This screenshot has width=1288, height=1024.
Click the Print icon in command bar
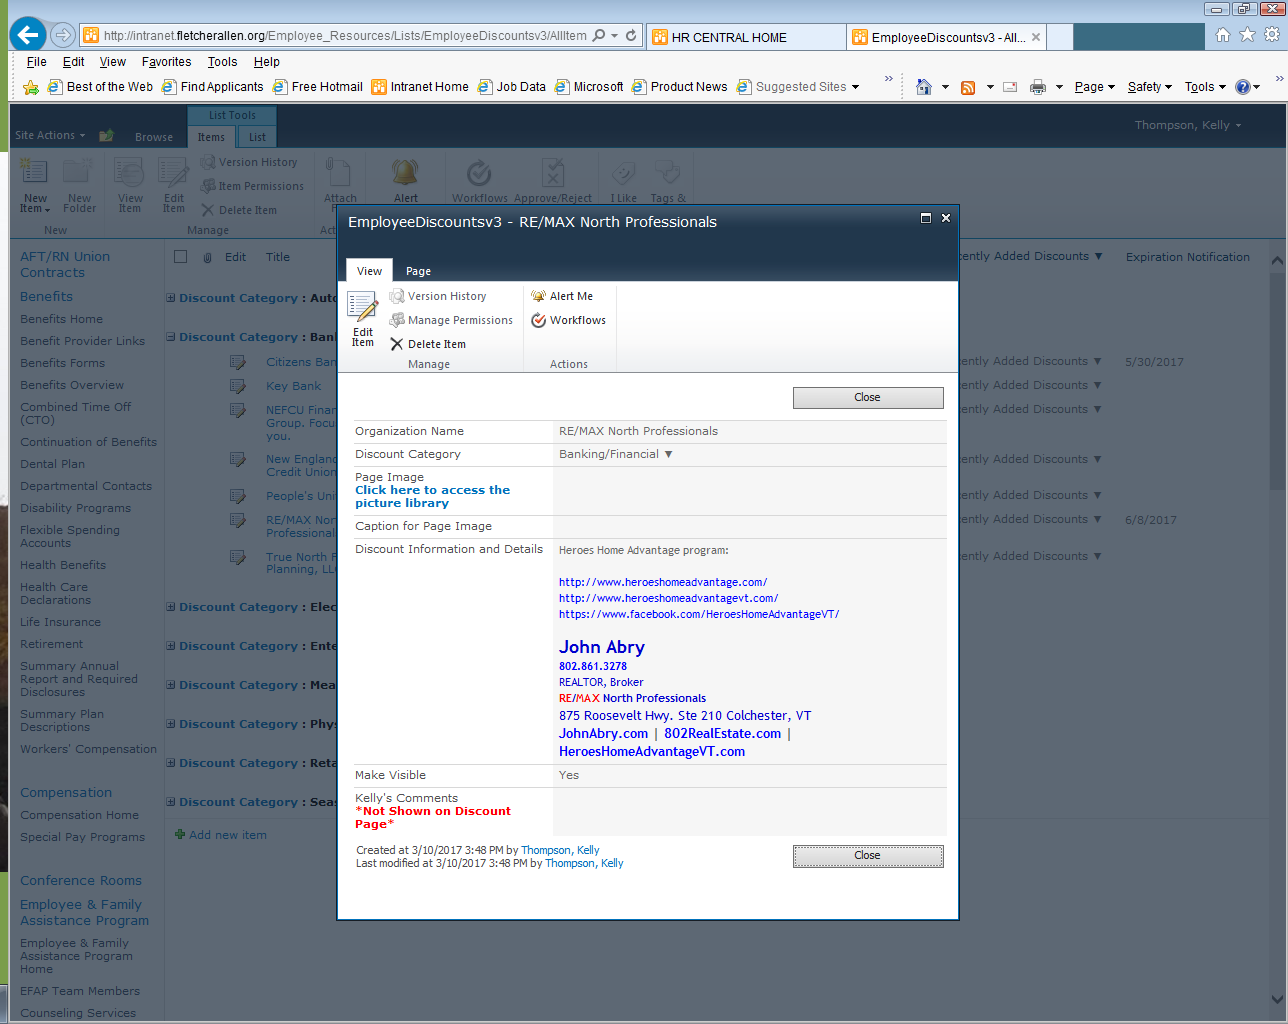tap(1038, 87)
